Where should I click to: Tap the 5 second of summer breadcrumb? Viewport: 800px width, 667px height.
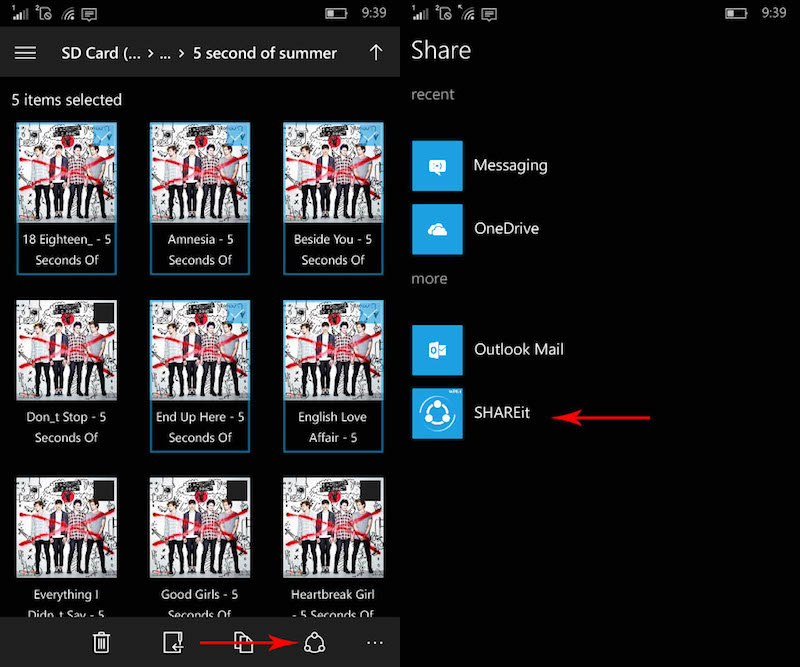[264, 53]
